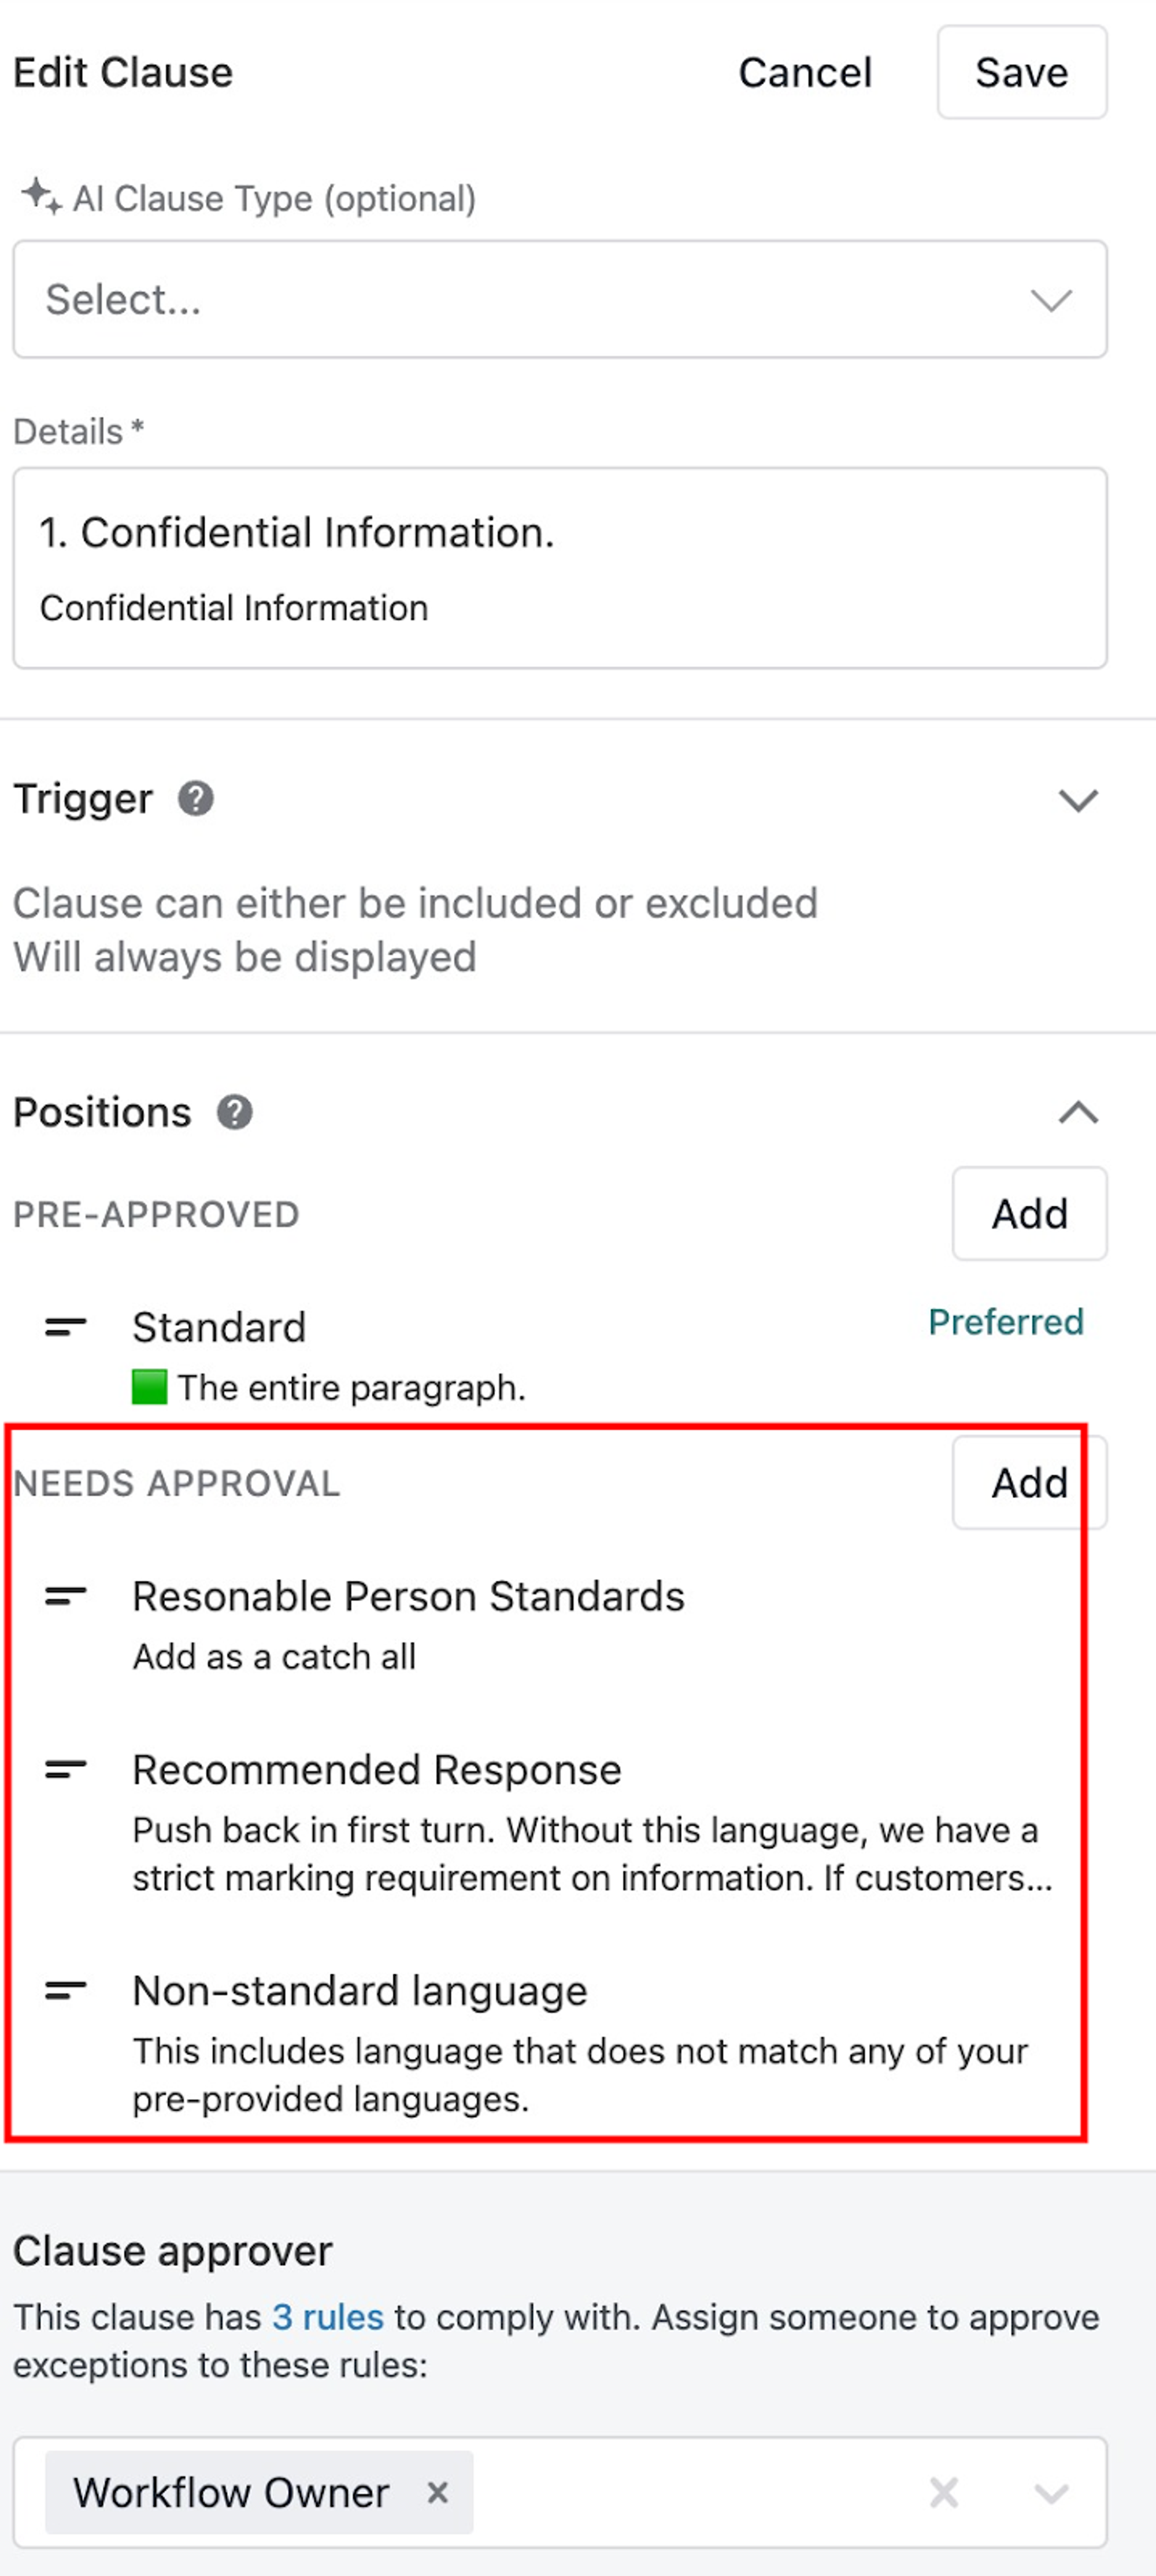Screen dimensions: 1156x2576
Task: Click drag handle beside Resonable Person Standards
Action: point(65,1596)
